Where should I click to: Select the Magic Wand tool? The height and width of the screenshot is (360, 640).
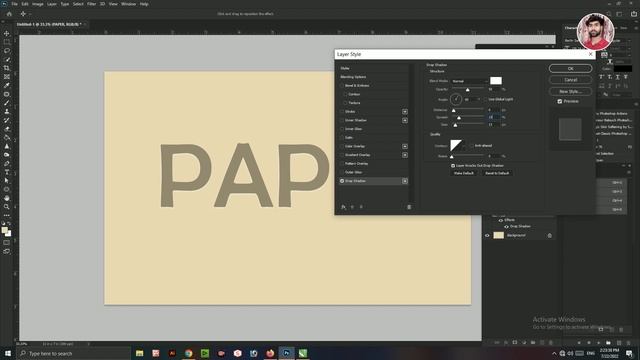(x=7, y=59)
